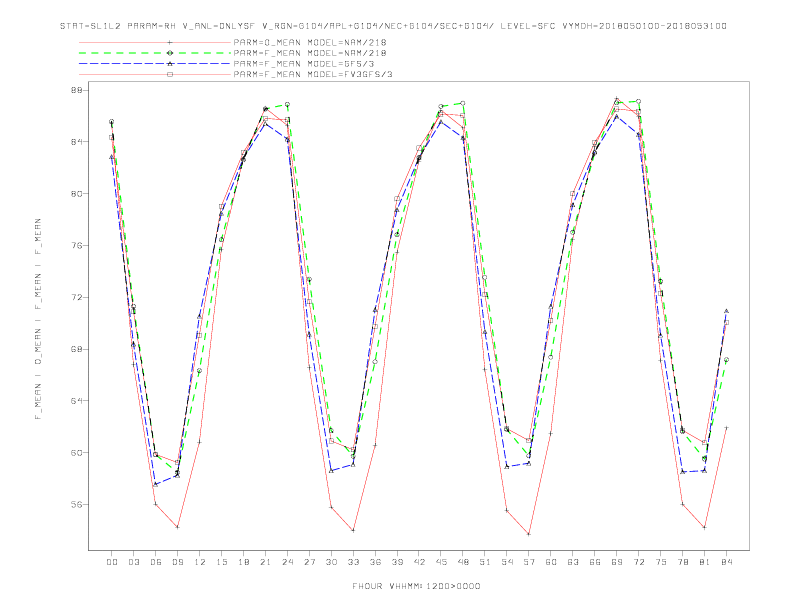Click x-axis forecast hour label 84
The height and width of the screenshot is (612, 792).
coord(726,562)
